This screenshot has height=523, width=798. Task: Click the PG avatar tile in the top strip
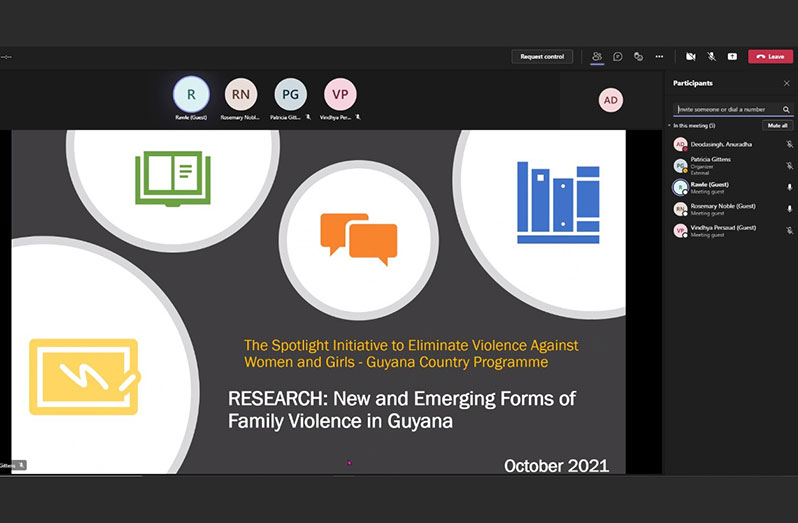coord(291,94)
